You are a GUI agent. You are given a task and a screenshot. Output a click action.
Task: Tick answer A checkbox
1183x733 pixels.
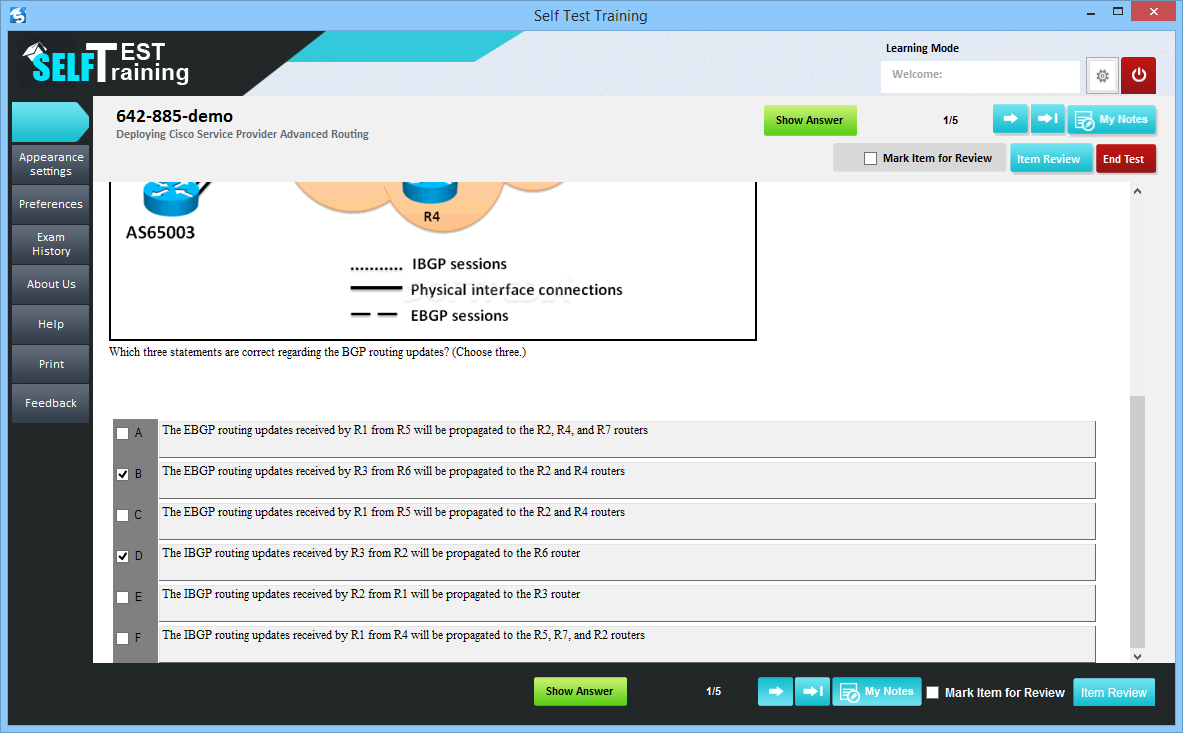pyautogui.click(x=122, y=434)
